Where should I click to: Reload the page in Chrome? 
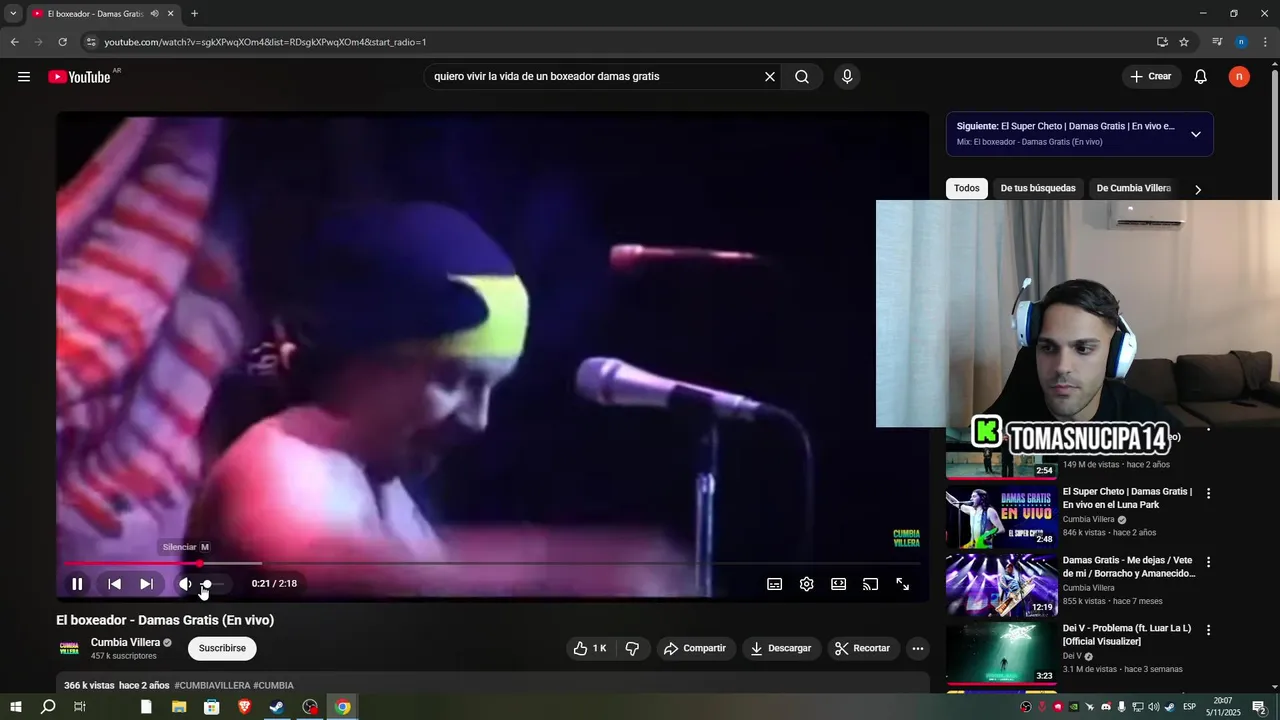pos(62,42)
